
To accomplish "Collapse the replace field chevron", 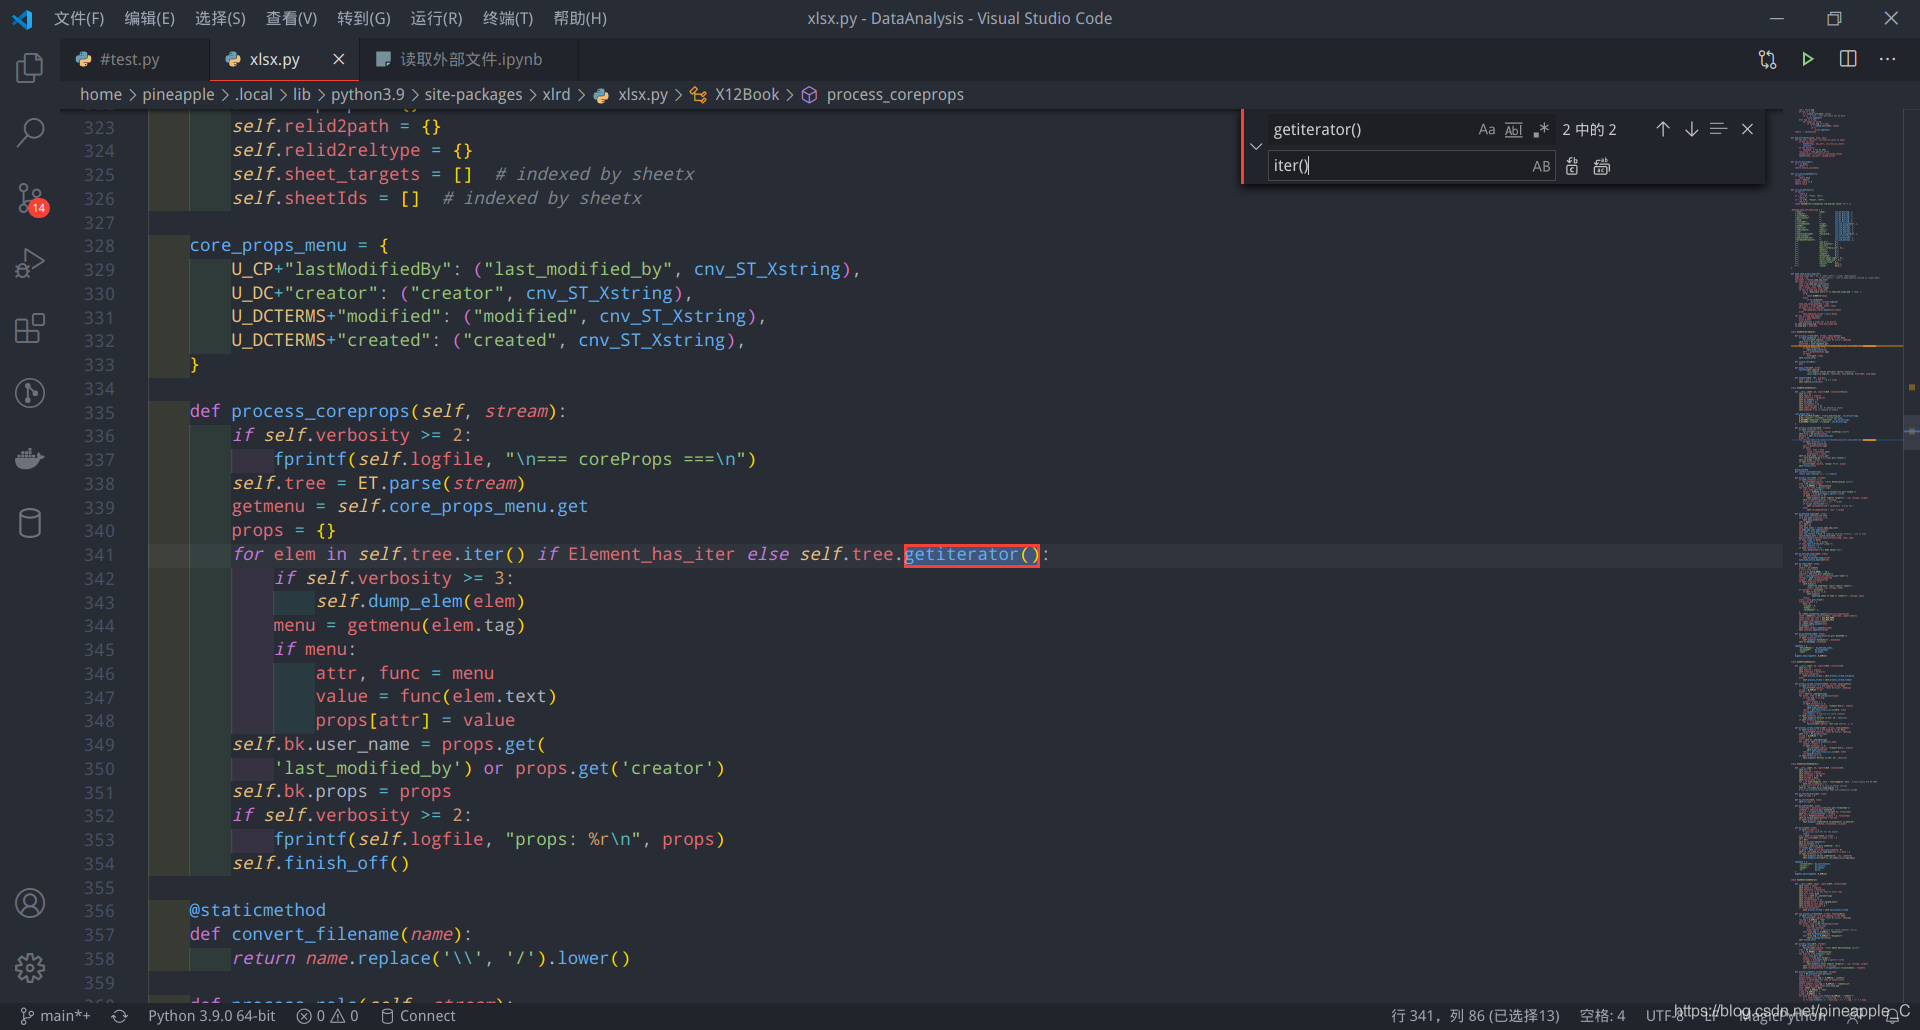I will click(1256, 146).
